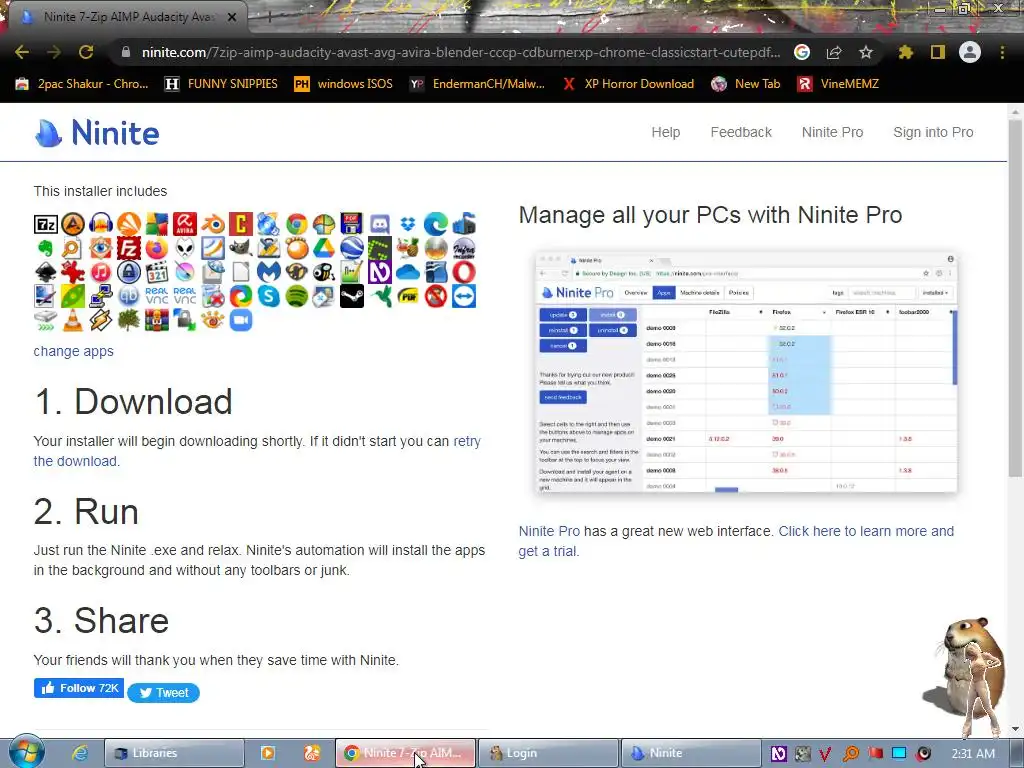Image resolution: width=1024 pixels, height=768 pixels.
Task: Click the GIMP icon in app list
Action: point(241,249)
